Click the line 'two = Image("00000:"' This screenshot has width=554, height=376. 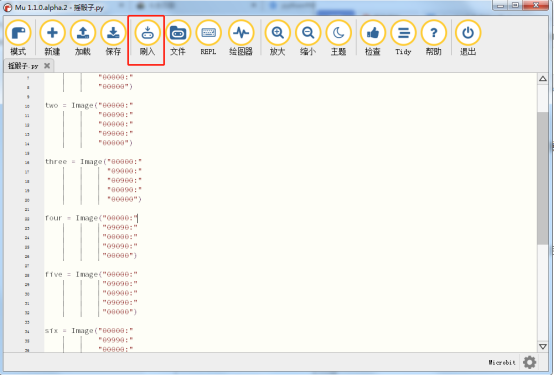[x=89, y=105]
